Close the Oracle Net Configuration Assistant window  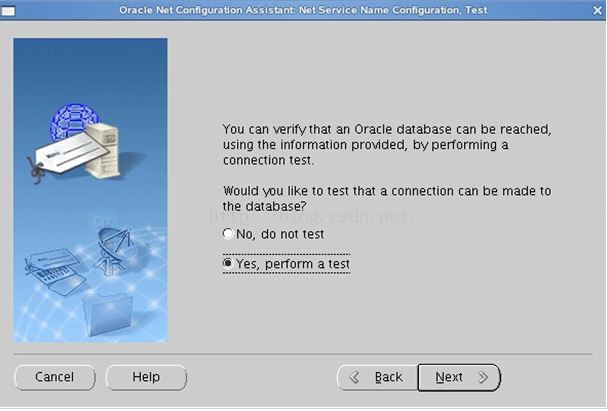click(598, 10)
